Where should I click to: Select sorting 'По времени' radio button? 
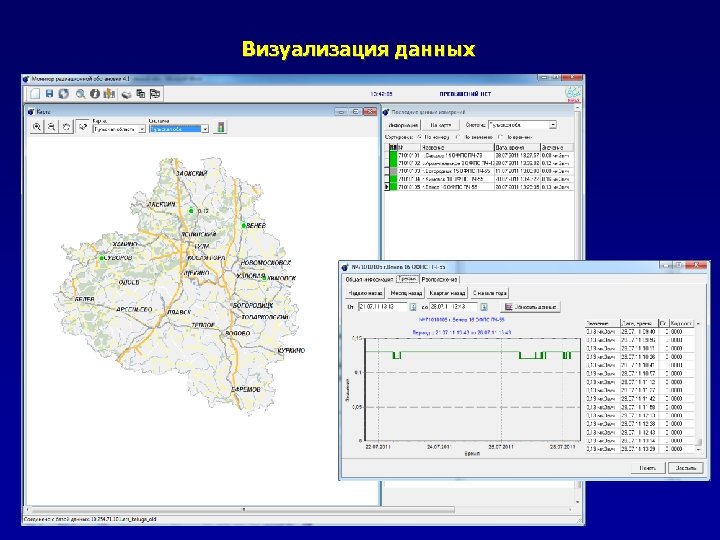501,137
